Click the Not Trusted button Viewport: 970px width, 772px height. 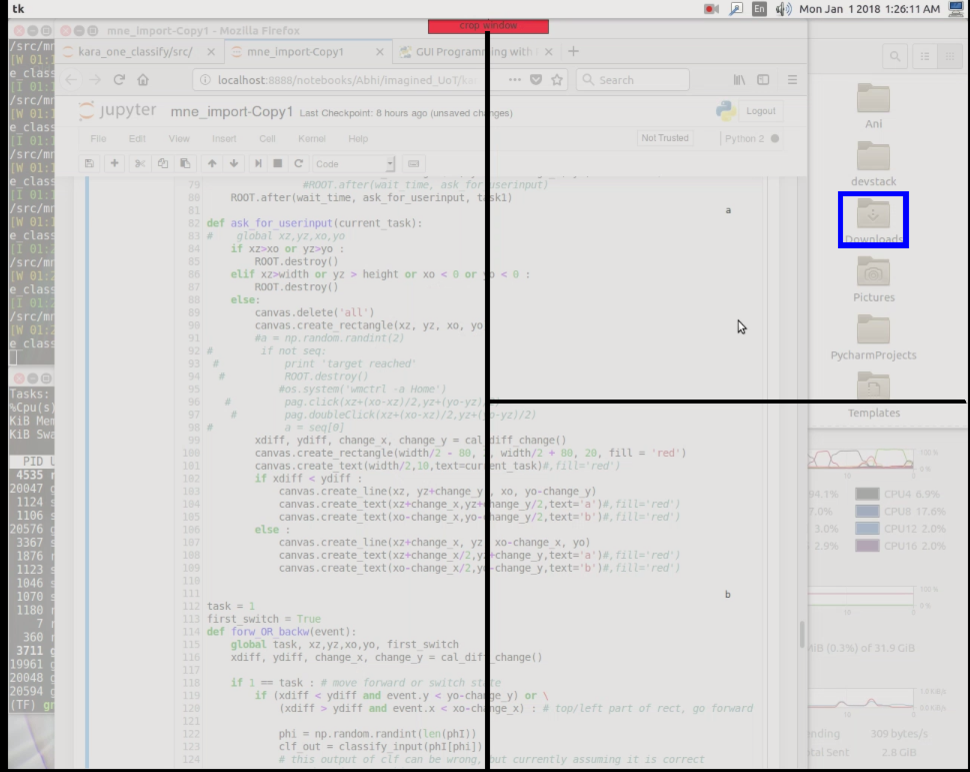[664, 138]
